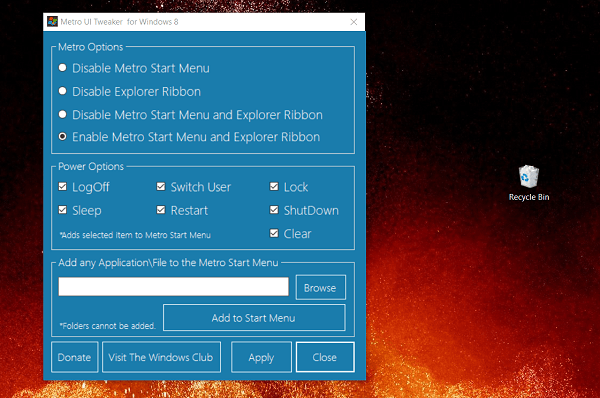Open Visit The Windows Club link button
The image size is (600, 398).
click(x=161, y=357)
